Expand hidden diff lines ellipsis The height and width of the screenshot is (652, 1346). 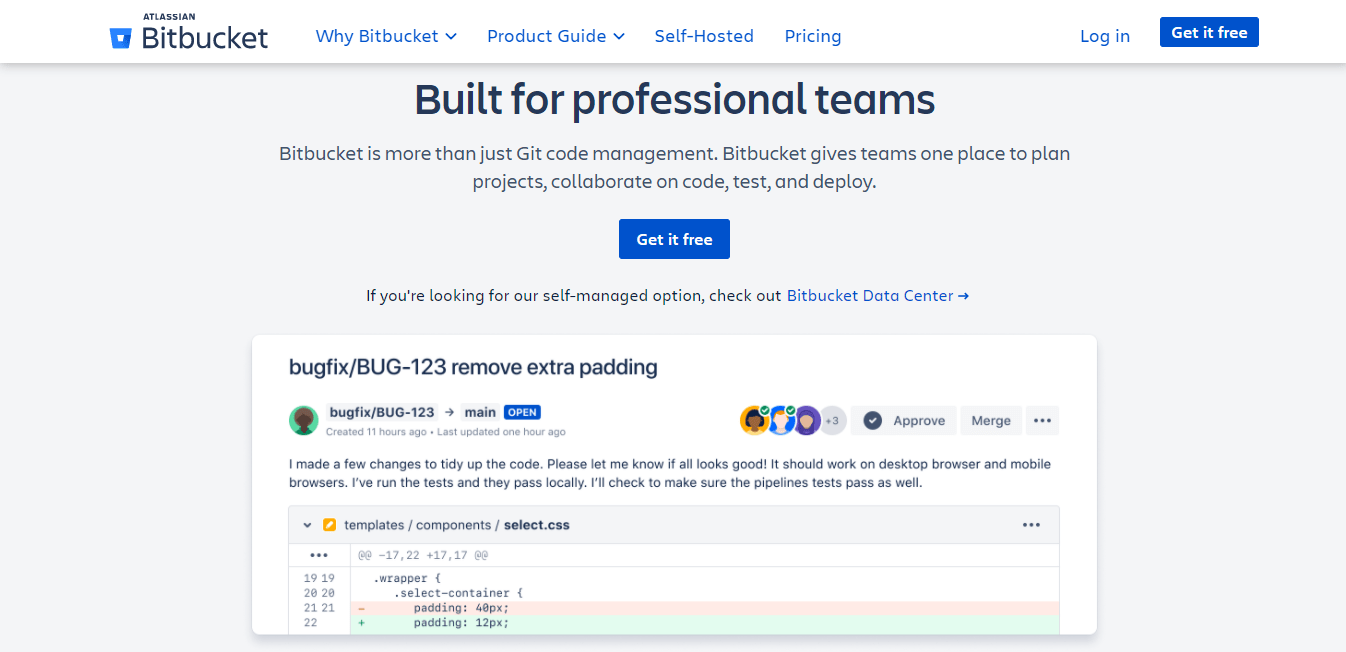pyautogui.click(x=319, y=555)
